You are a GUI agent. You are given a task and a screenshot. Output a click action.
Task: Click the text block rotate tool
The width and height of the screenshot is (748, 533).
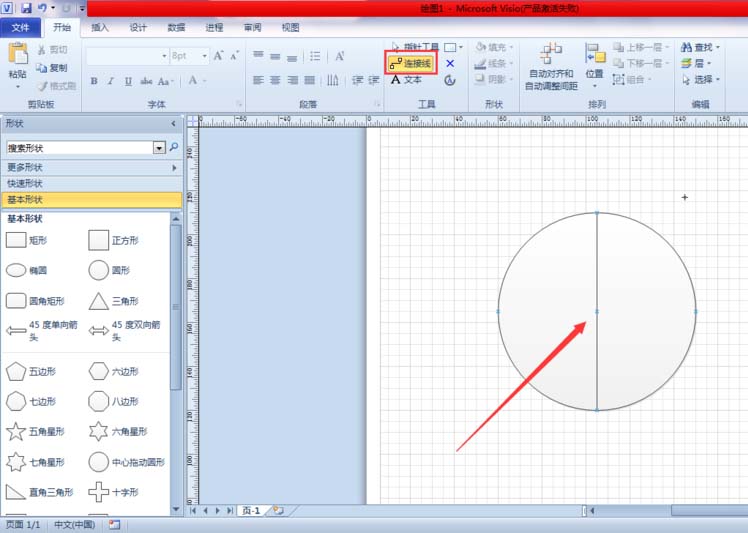click(x=450, y=80)
